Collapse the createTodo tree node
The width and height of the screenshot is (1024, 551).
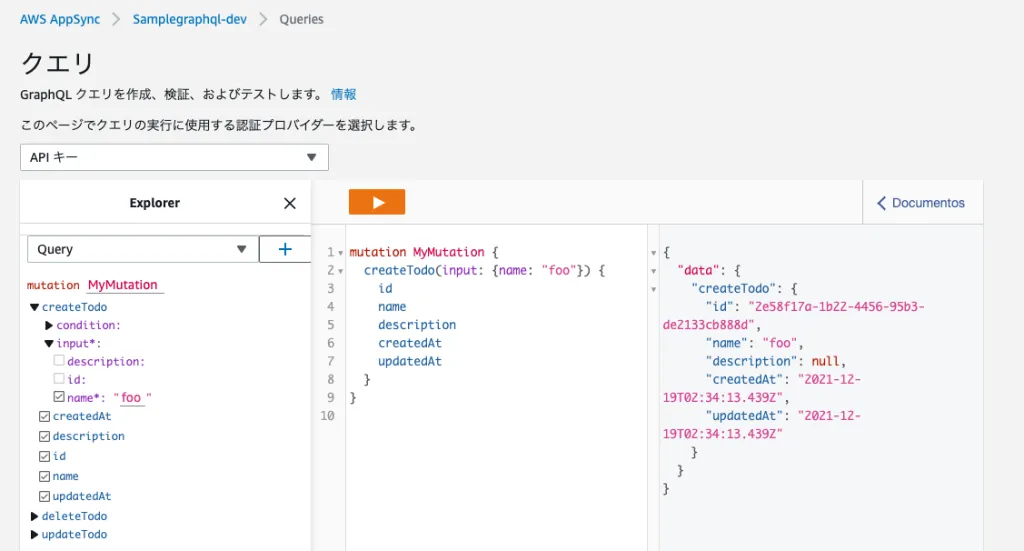[35, 307]
